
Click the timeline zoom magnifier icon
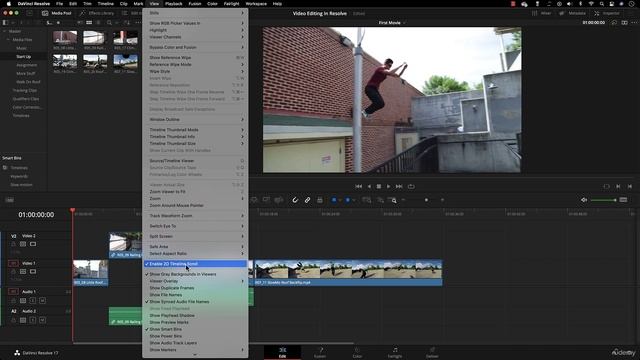[x=394, y=200]
